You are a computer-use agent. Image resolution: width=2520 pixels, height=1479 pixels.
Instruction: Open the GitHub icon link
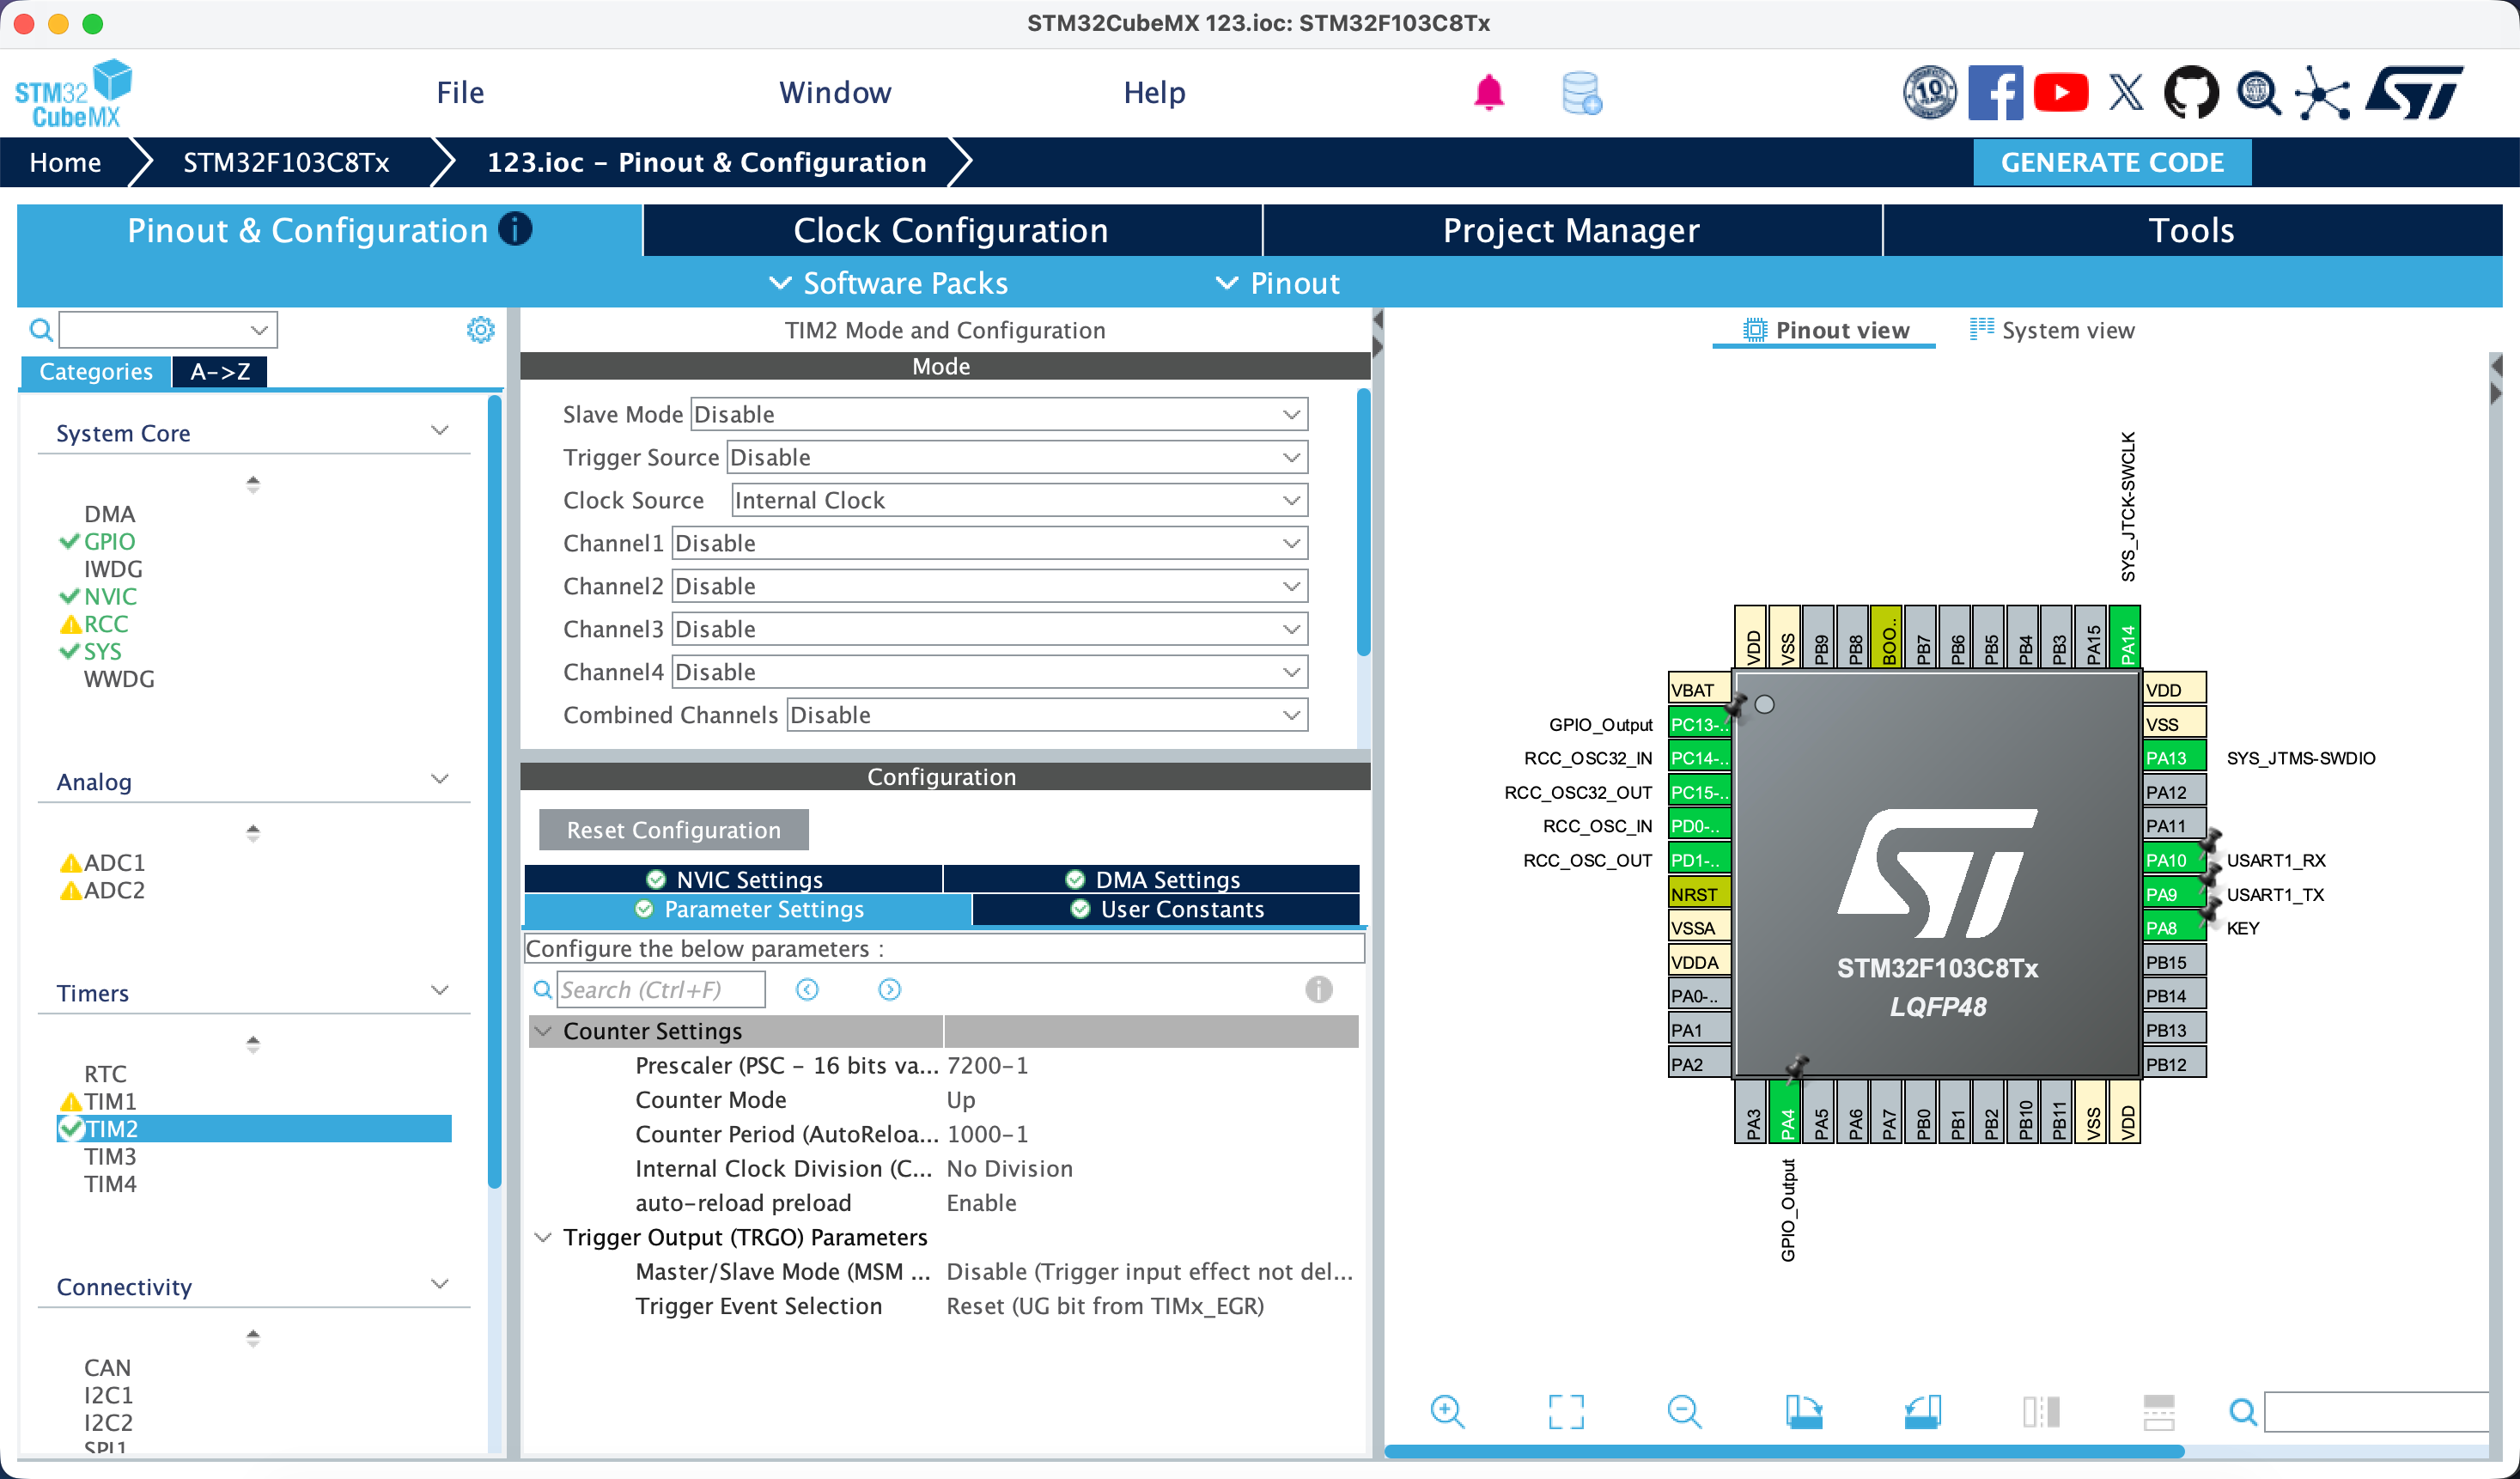point(2191,93)
